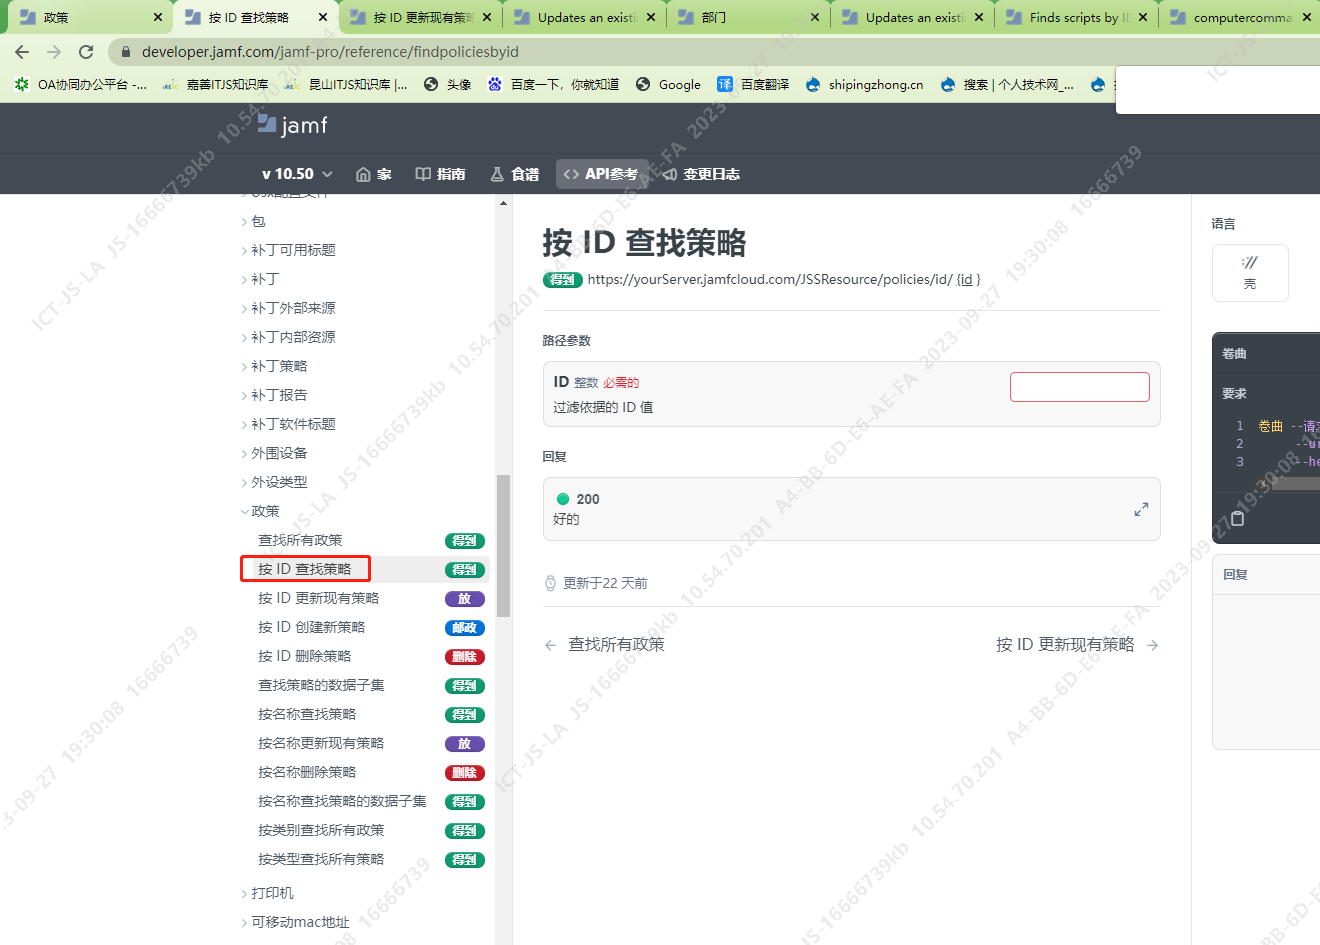Click the ID path parameter input field

1079,387
